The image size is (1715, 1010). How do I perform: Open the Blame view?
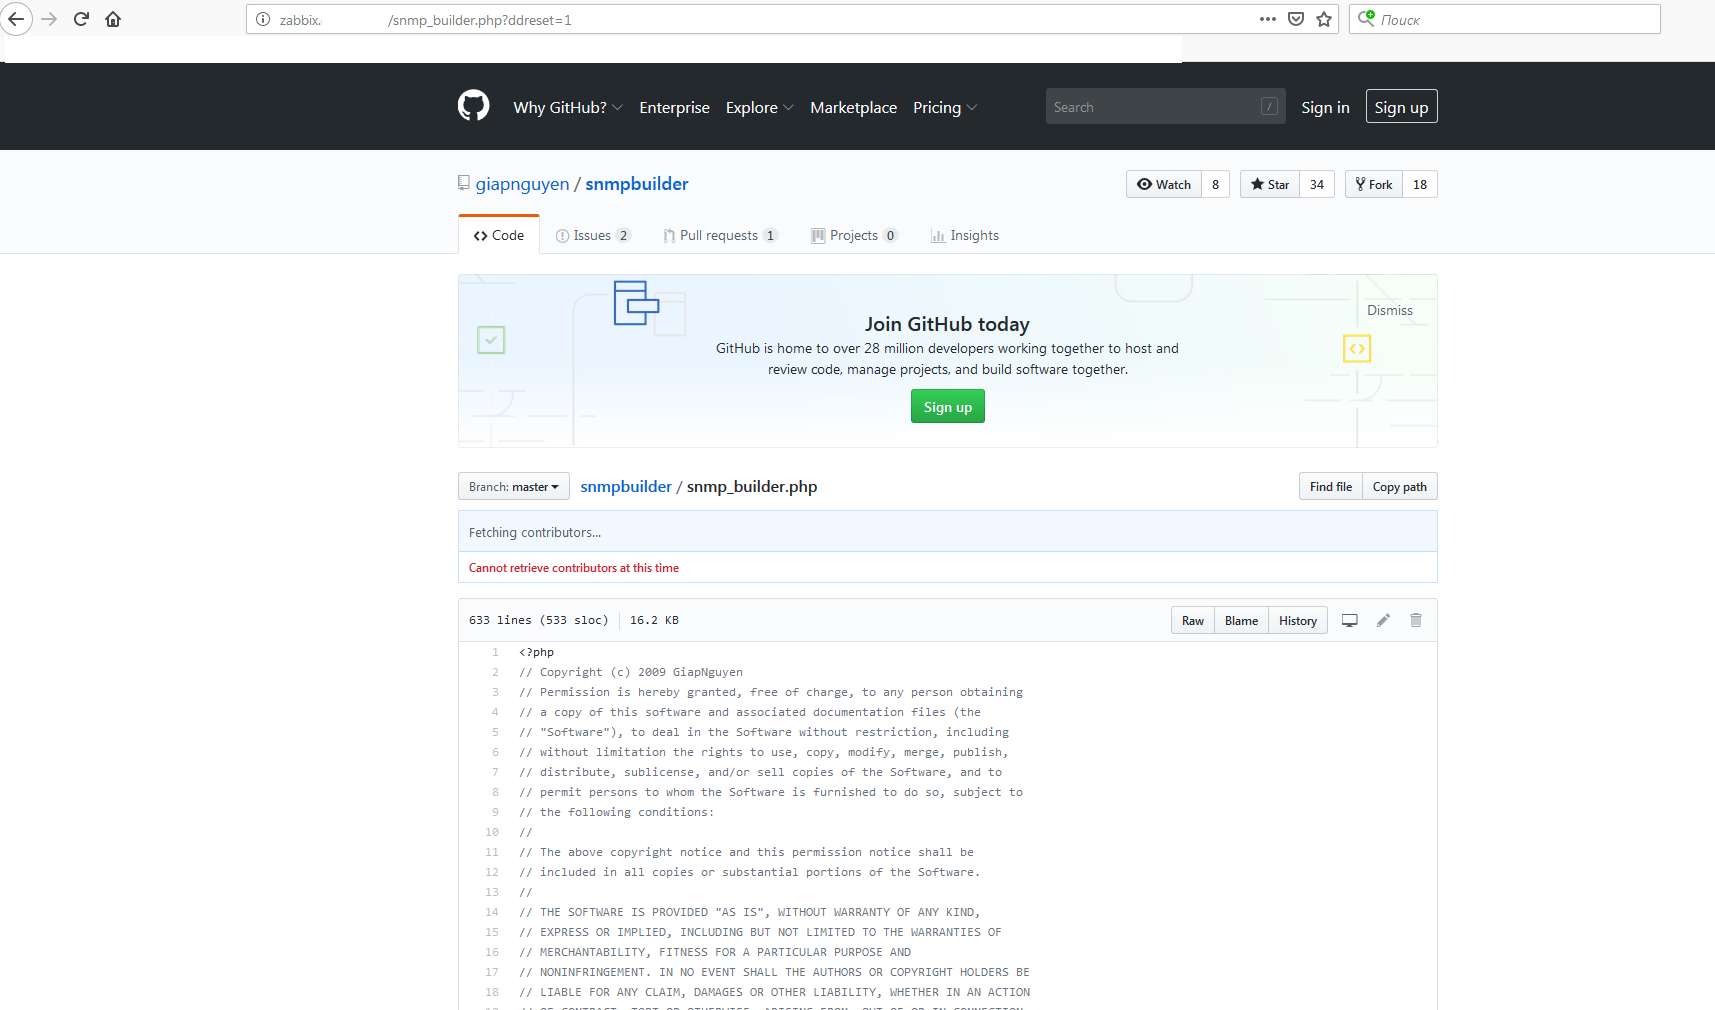pos(1242,620)
